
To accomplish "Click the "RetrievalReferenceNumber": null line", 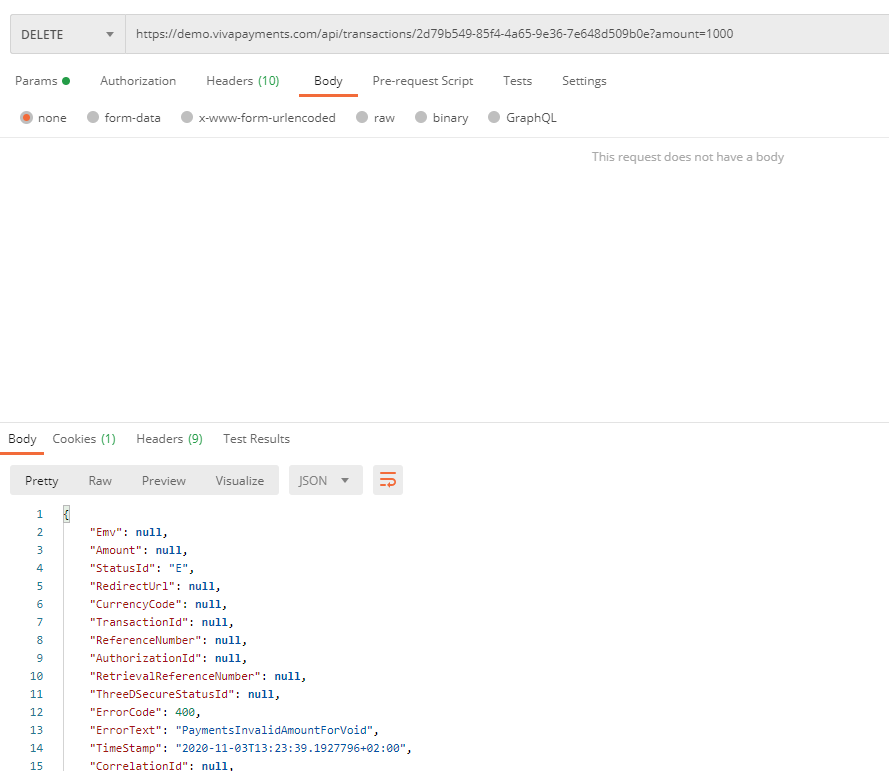I will click(198, 676).
